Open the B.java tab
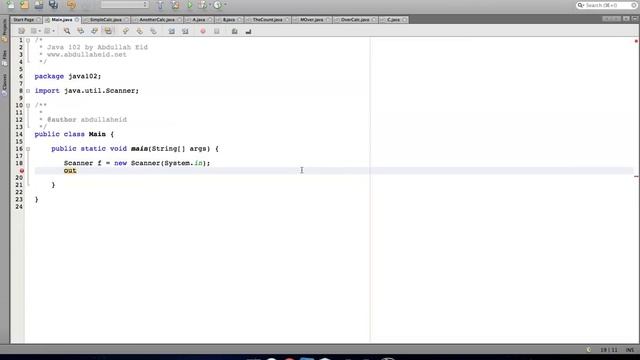The width and height of the screenshot is (640, 360). (229, 20)
